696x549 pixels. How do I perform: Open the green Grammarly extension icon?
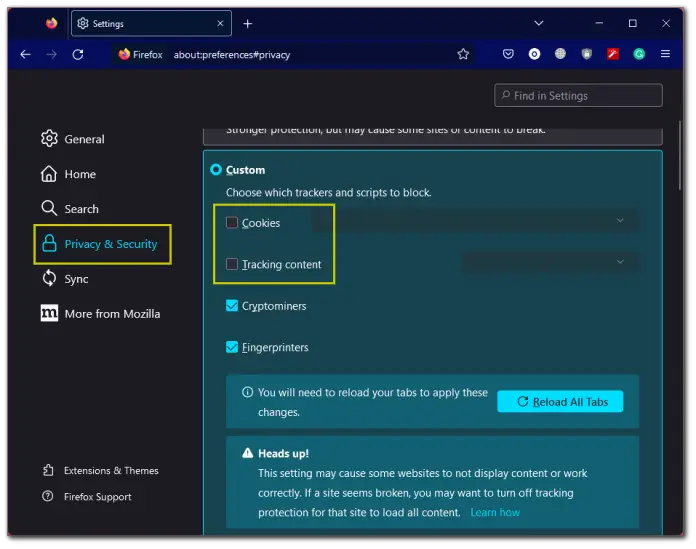click(639, 54)
